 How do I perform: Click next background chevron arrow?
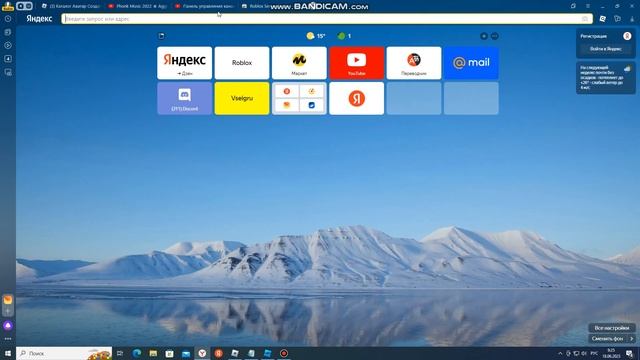pos(631,339)
